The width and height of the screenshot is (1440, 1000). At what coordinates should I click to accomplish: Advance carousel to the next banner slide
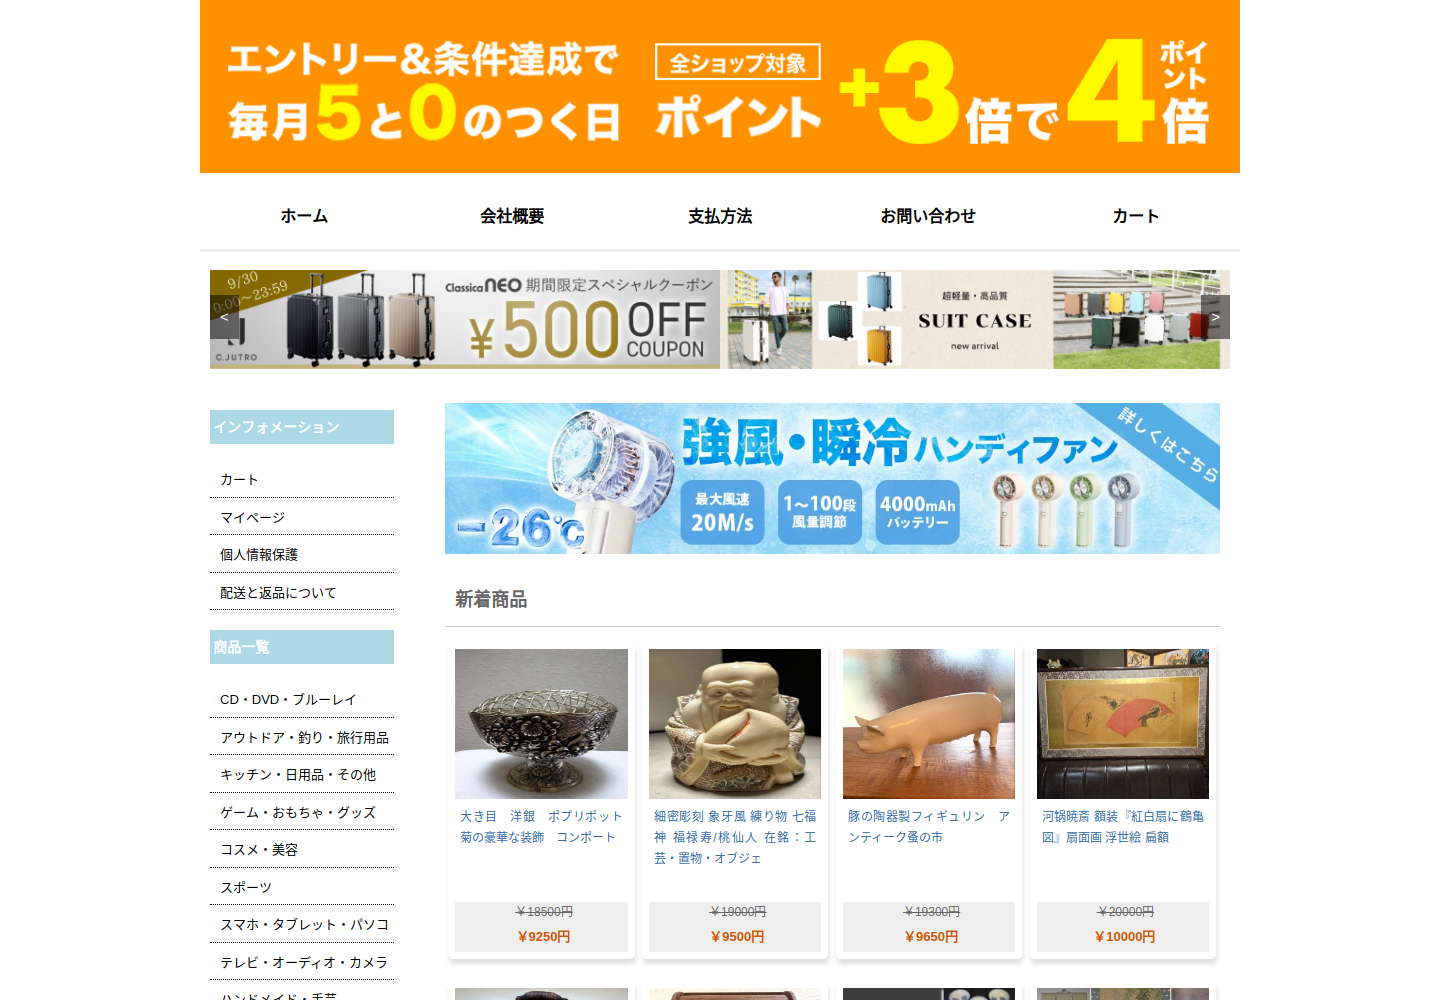coord(1215,317)
